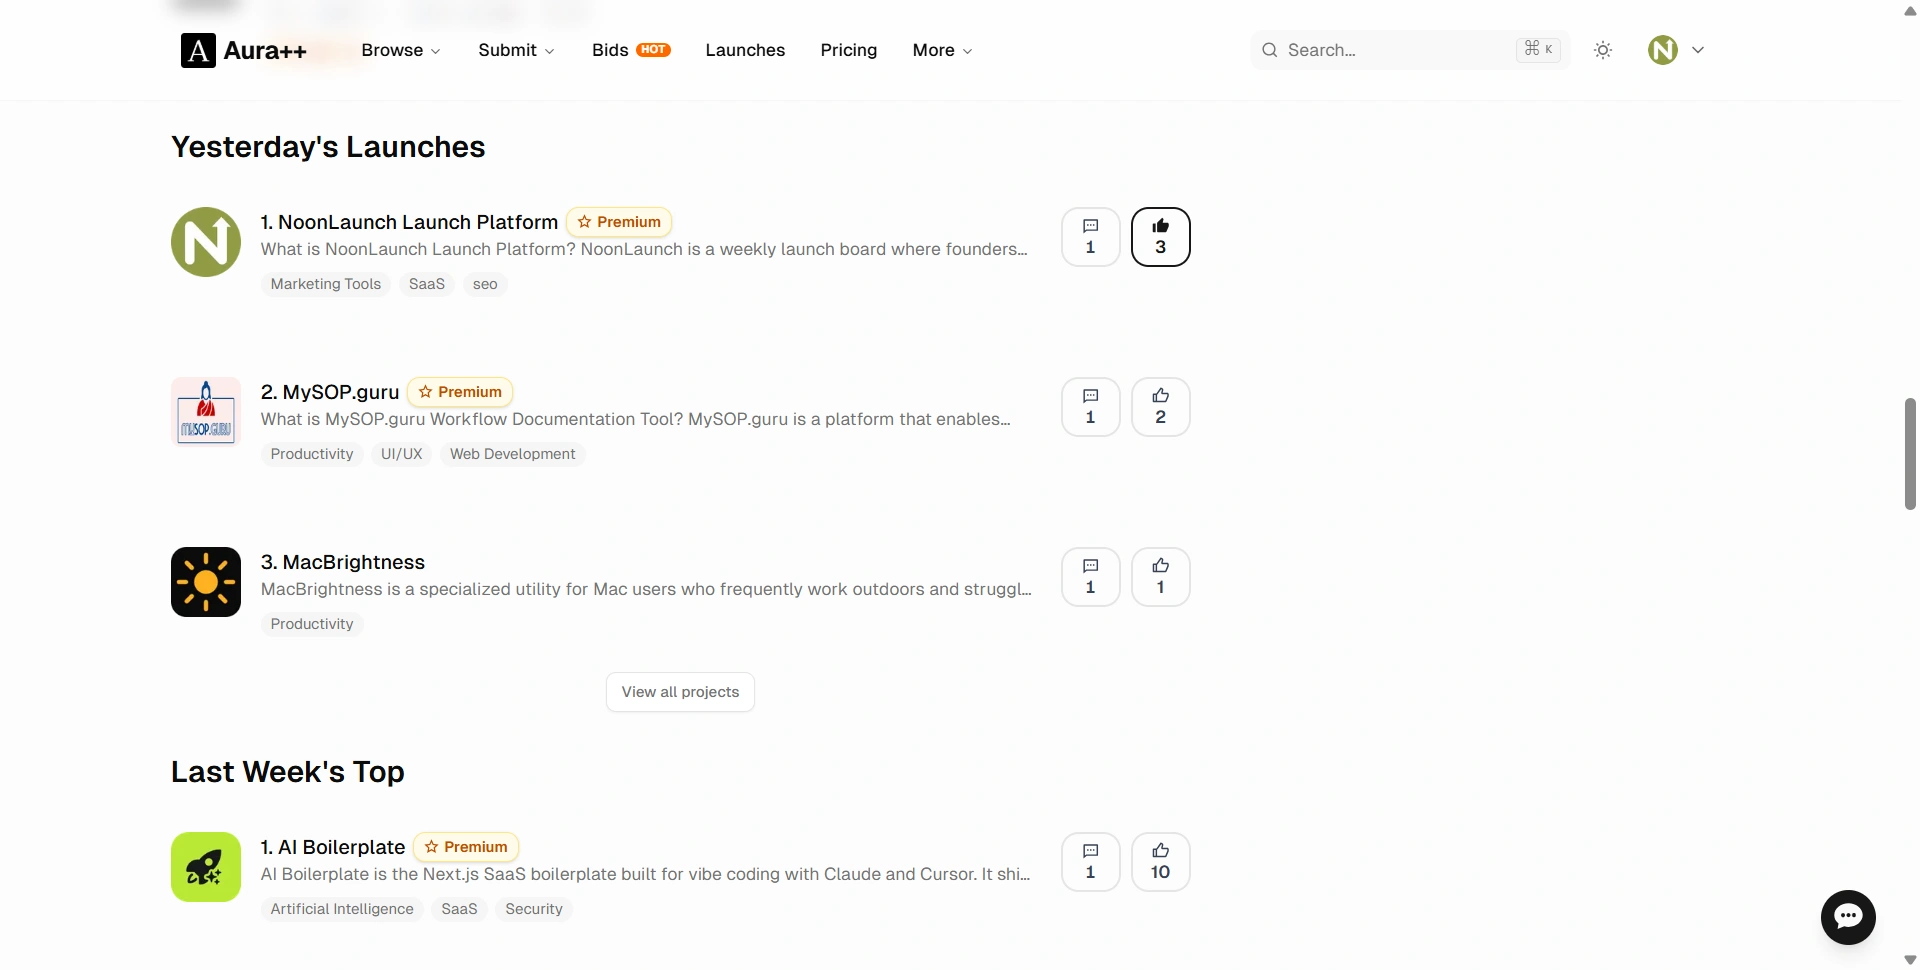1920x970 pixels.
Task: Click the Premium badge on AI Boilerplate
Action: pyautogui.click(x=466, y=847)
